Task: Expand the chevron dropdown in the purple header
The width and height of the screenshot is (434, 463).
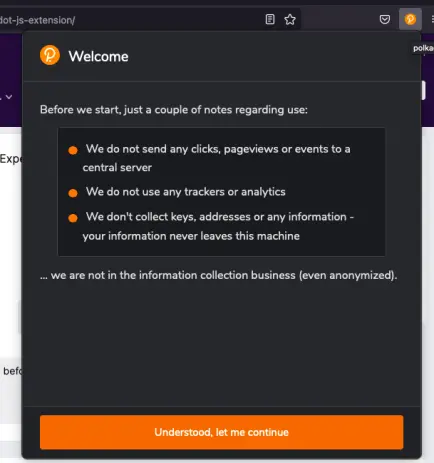Action: [9, 97]
